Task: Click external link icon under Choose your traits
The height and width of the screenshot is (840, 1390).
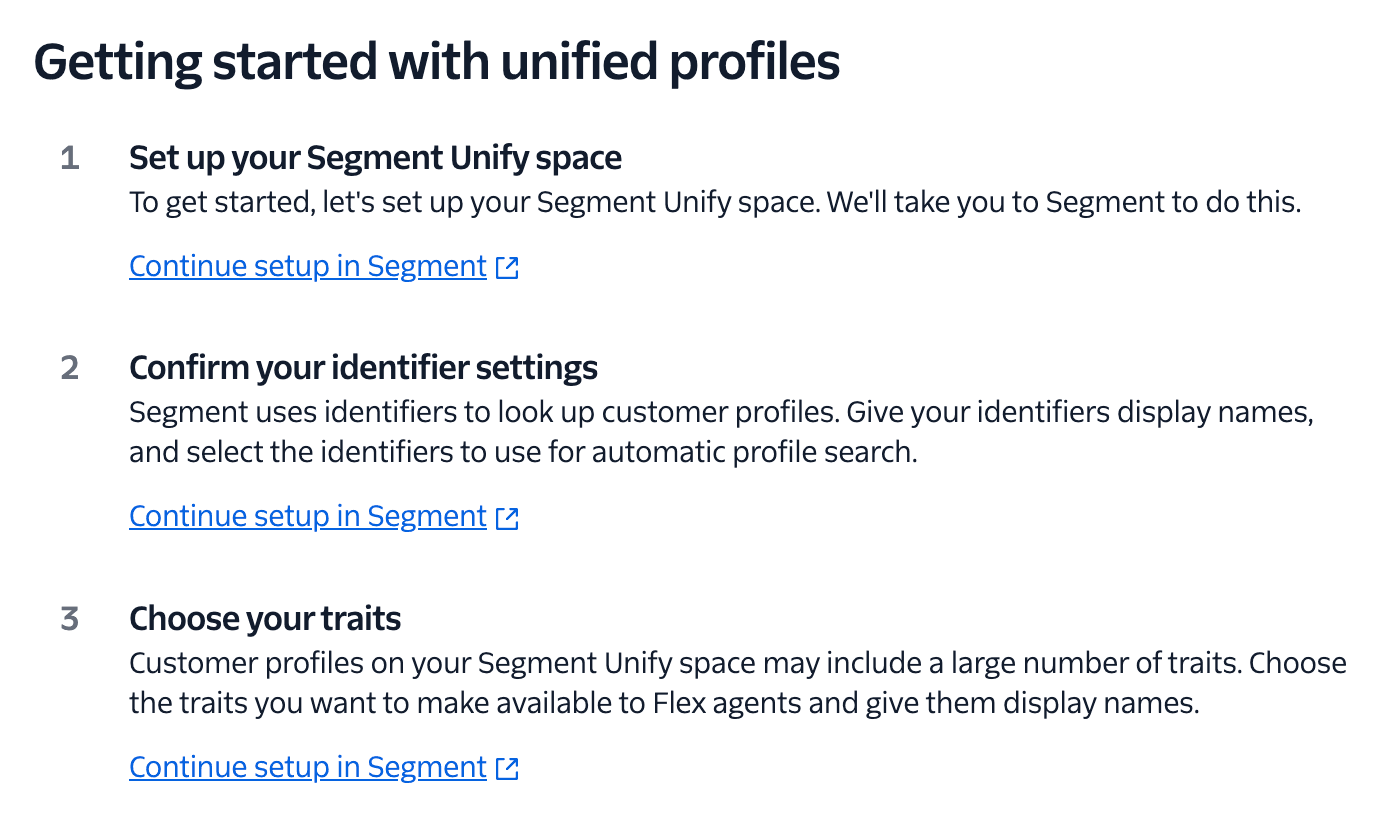Action: point(508,768)
